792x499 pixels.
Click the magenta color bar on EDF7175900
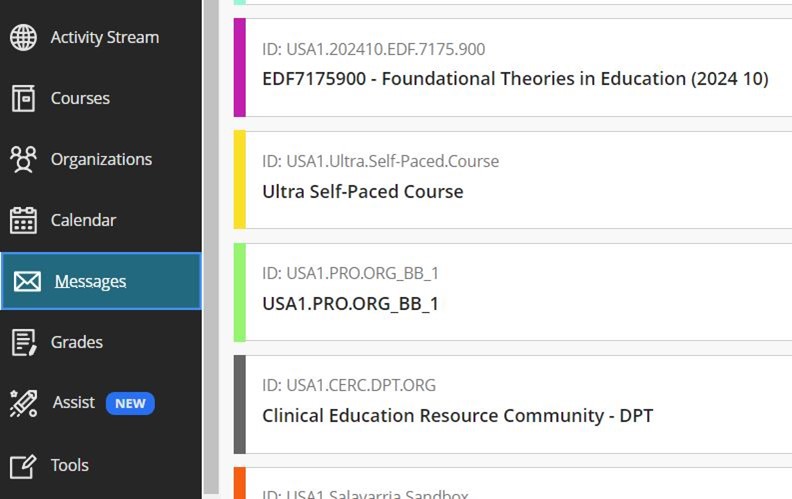(240, 68)
